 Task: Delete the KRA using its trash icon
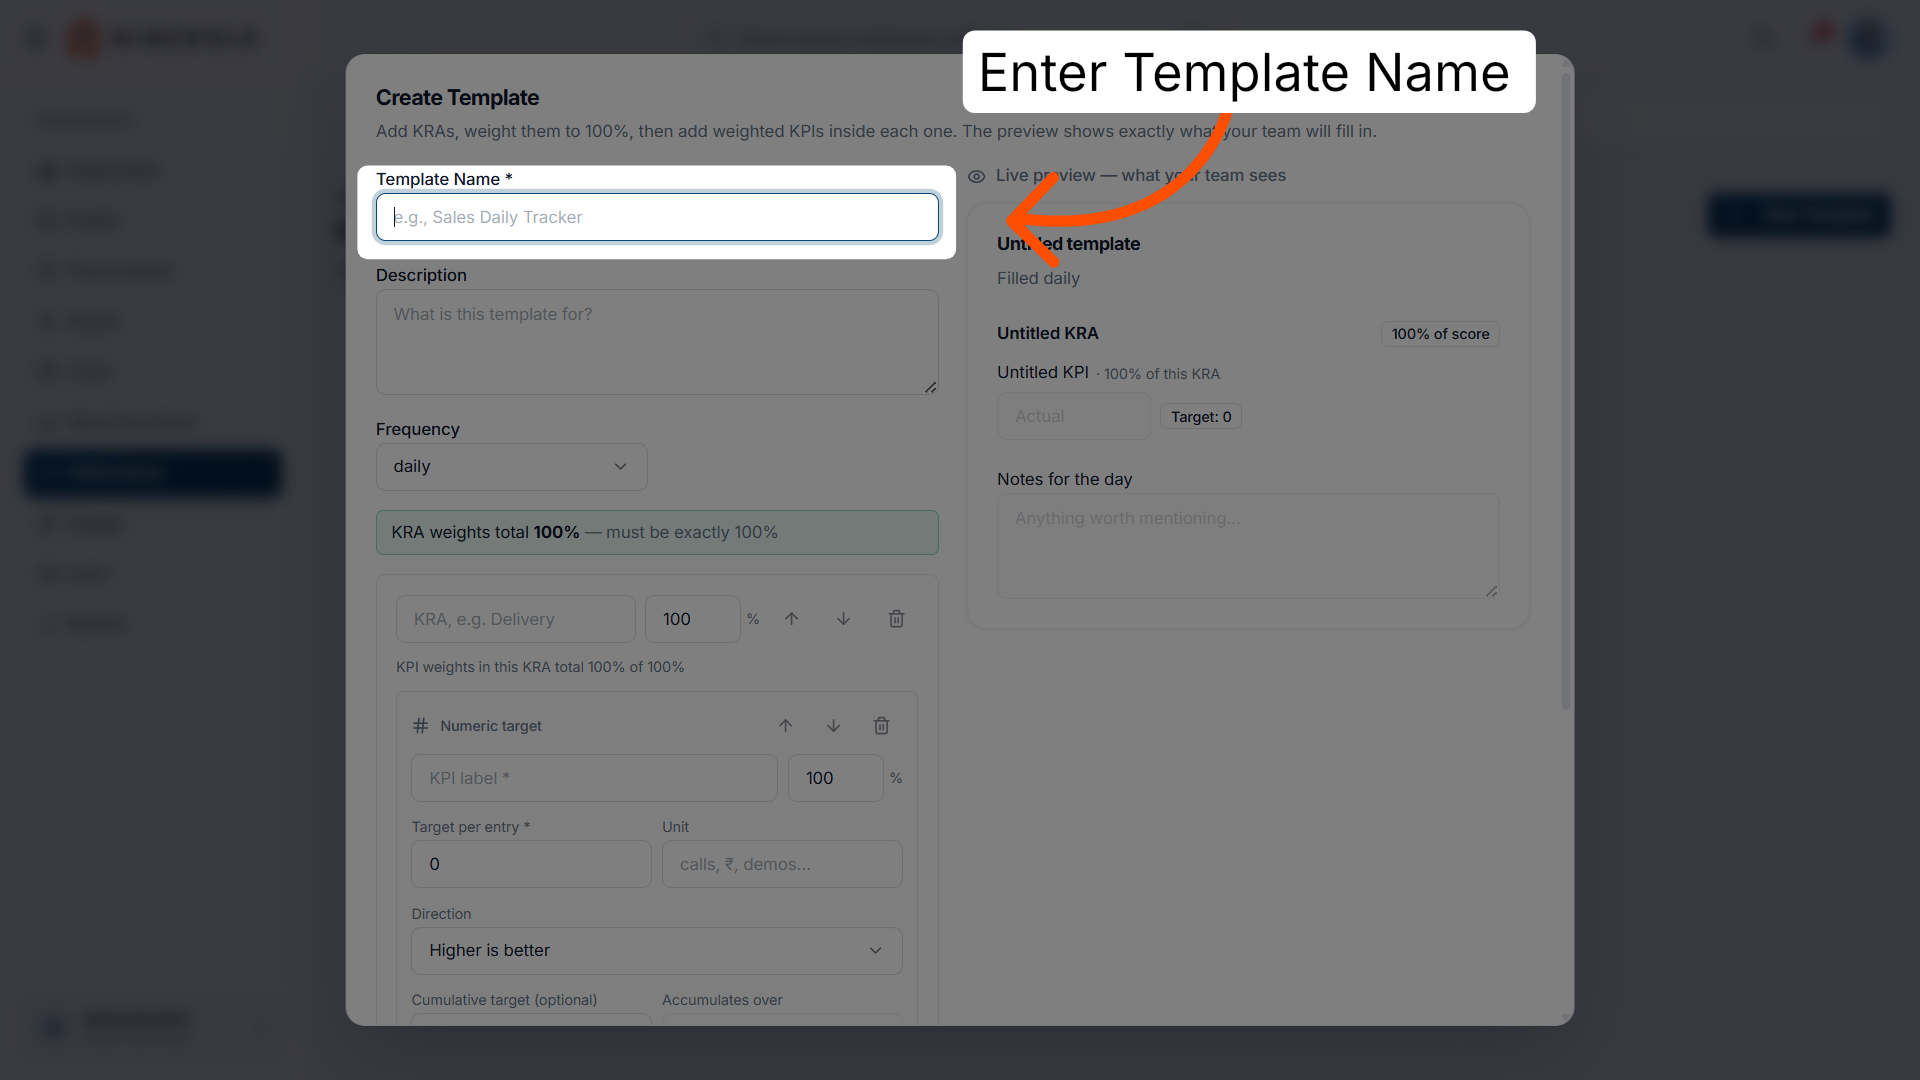(896, 619)
